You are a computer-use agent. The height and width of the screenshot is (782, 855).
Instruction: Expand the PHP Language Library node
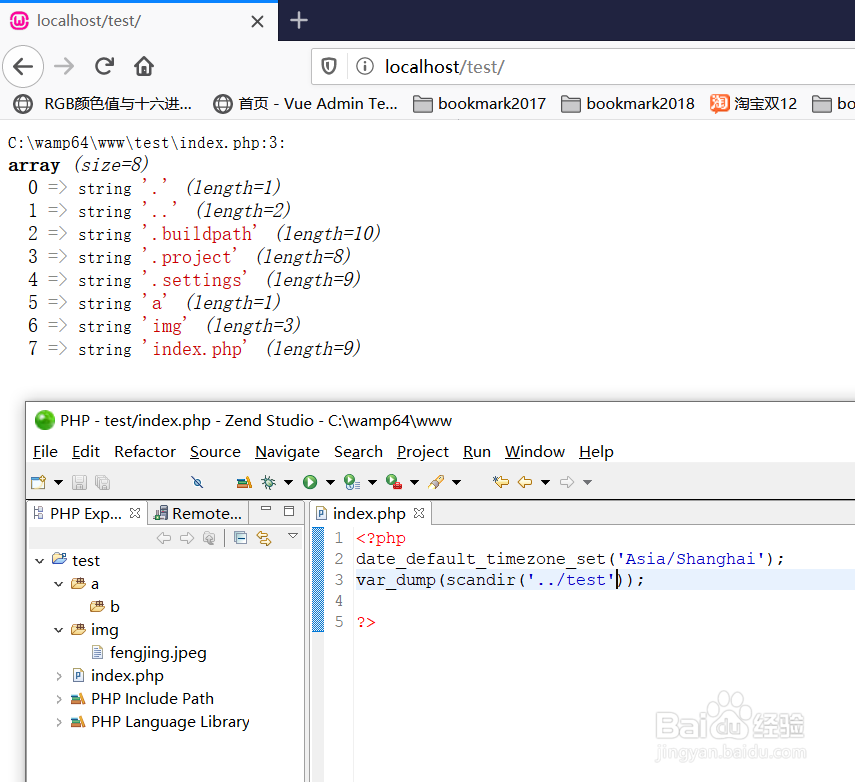point(59,723)
